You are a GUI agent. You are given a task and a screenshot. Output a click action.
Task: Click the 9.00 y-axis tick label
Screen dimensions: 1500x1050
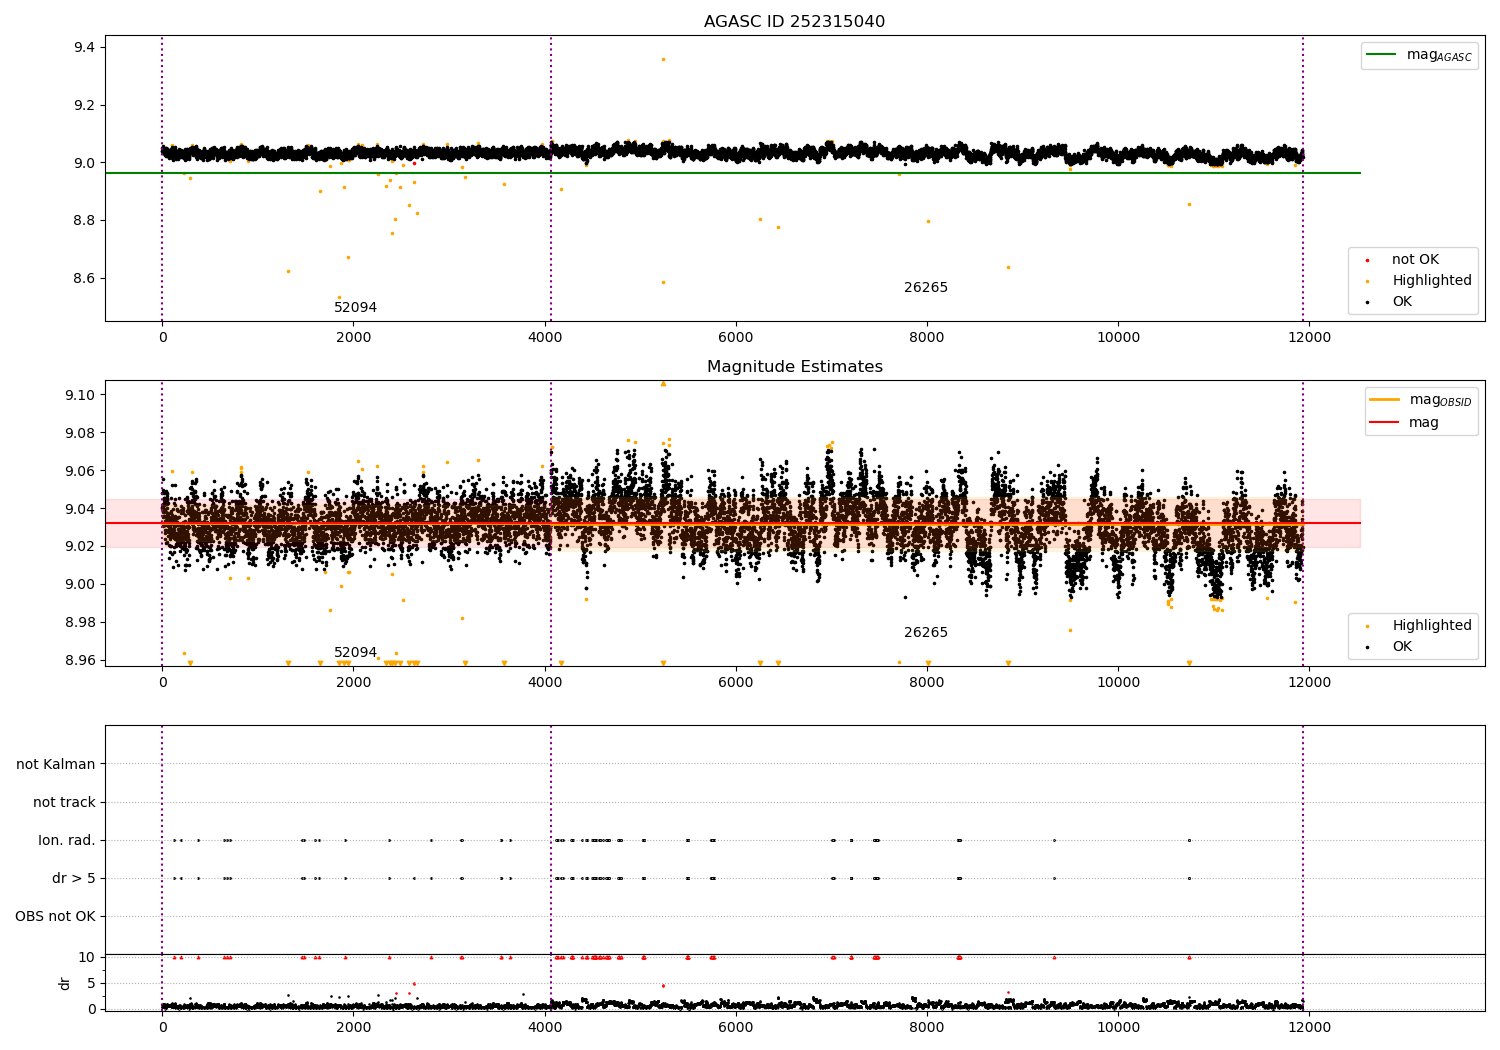(x=79, y=585)
